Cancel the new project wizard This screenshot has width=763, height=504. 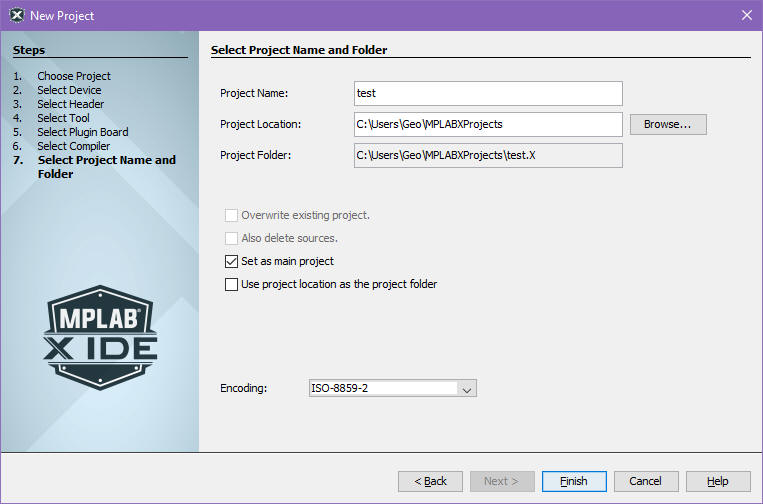click(646, 481)
